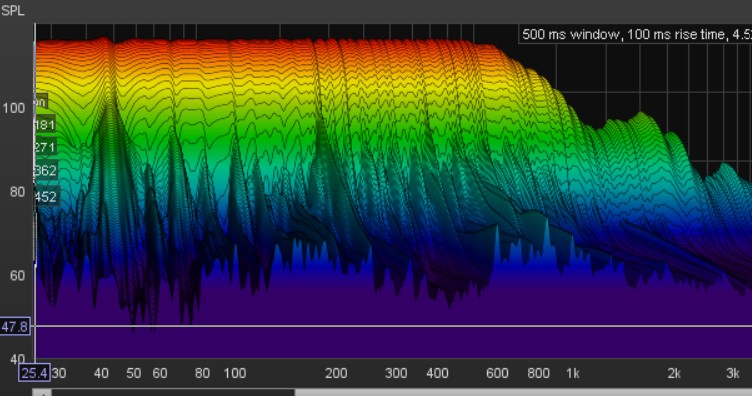Click the horizontal cursor line at 47.8 dB
Viewport: 752px width, 396px height.
click(393, 326)
